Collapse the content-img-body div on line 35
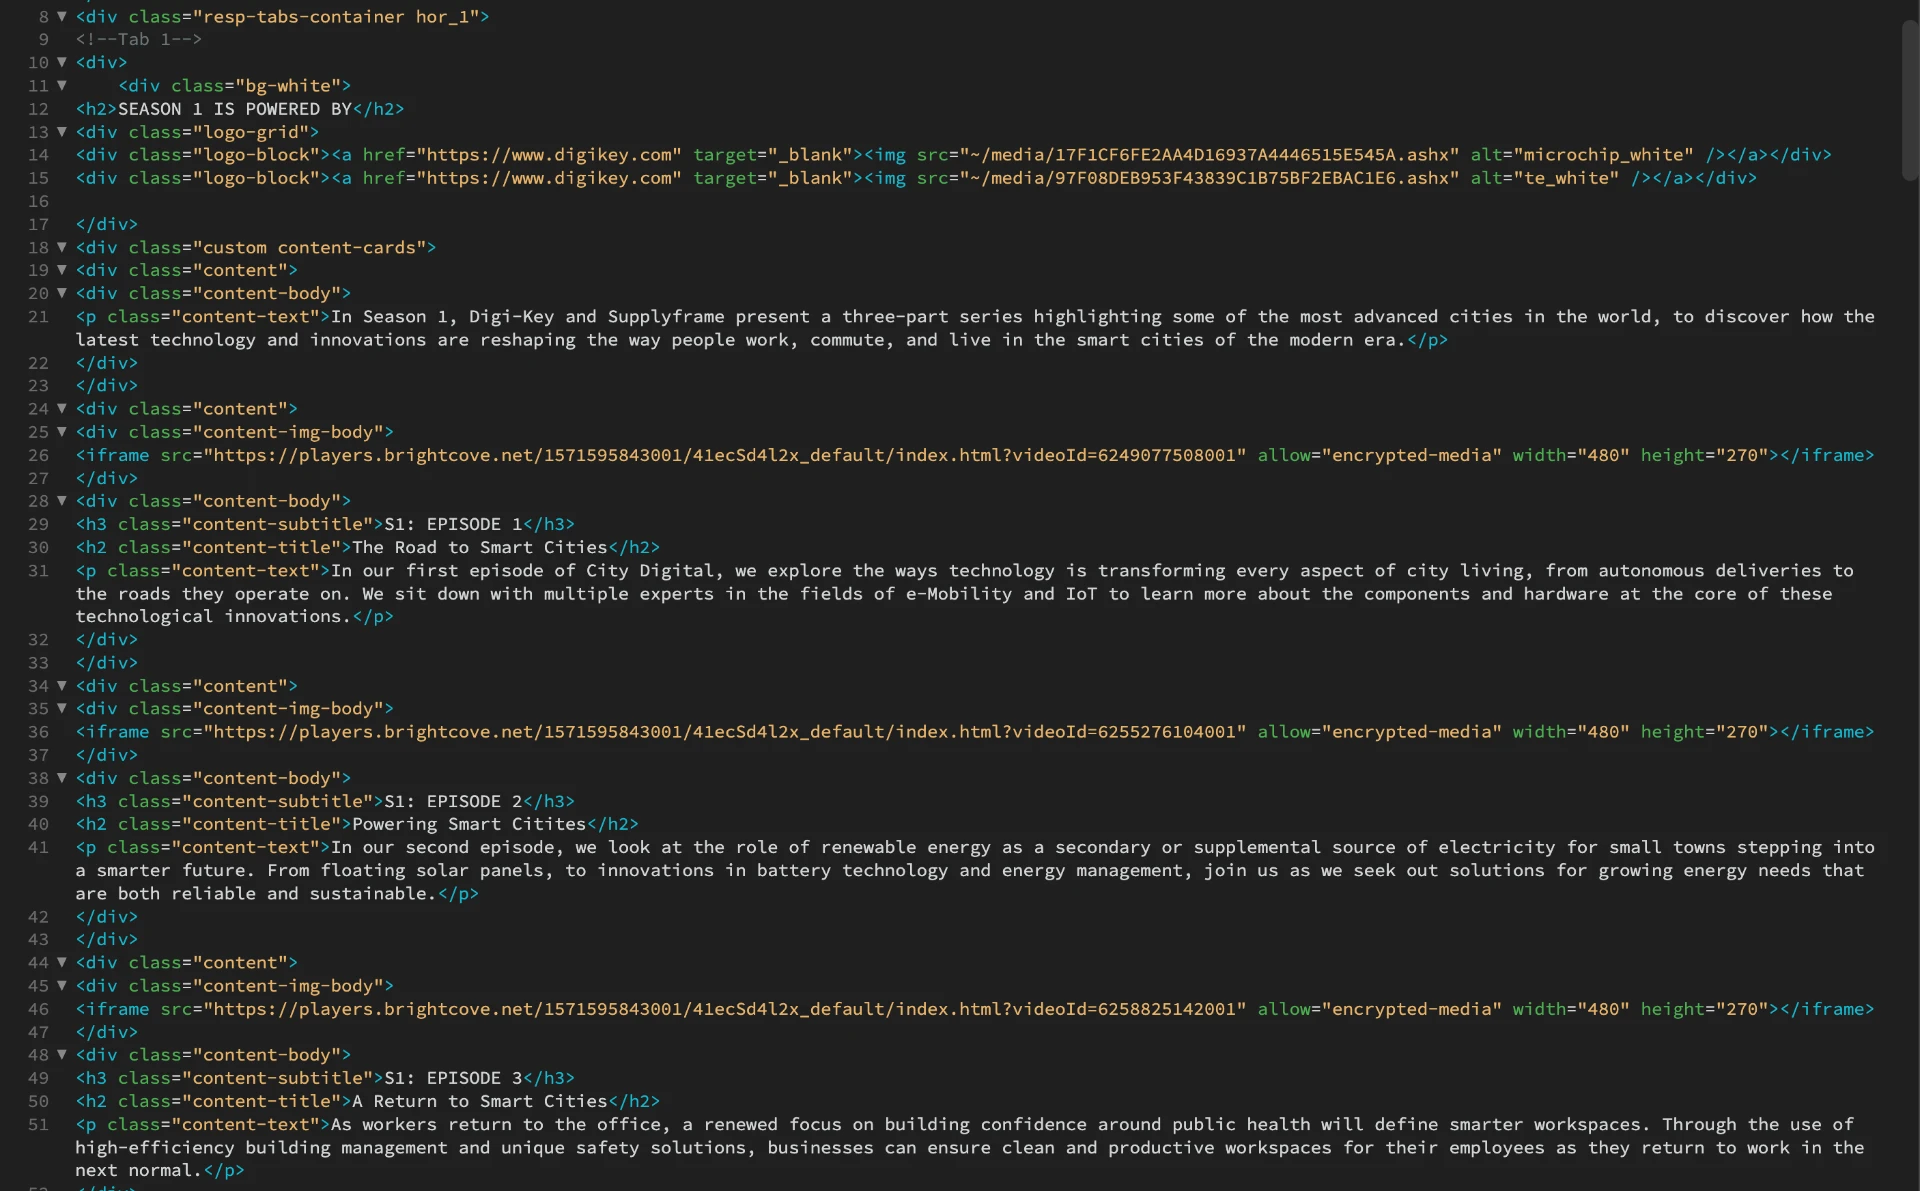 [x=62, y=709]
